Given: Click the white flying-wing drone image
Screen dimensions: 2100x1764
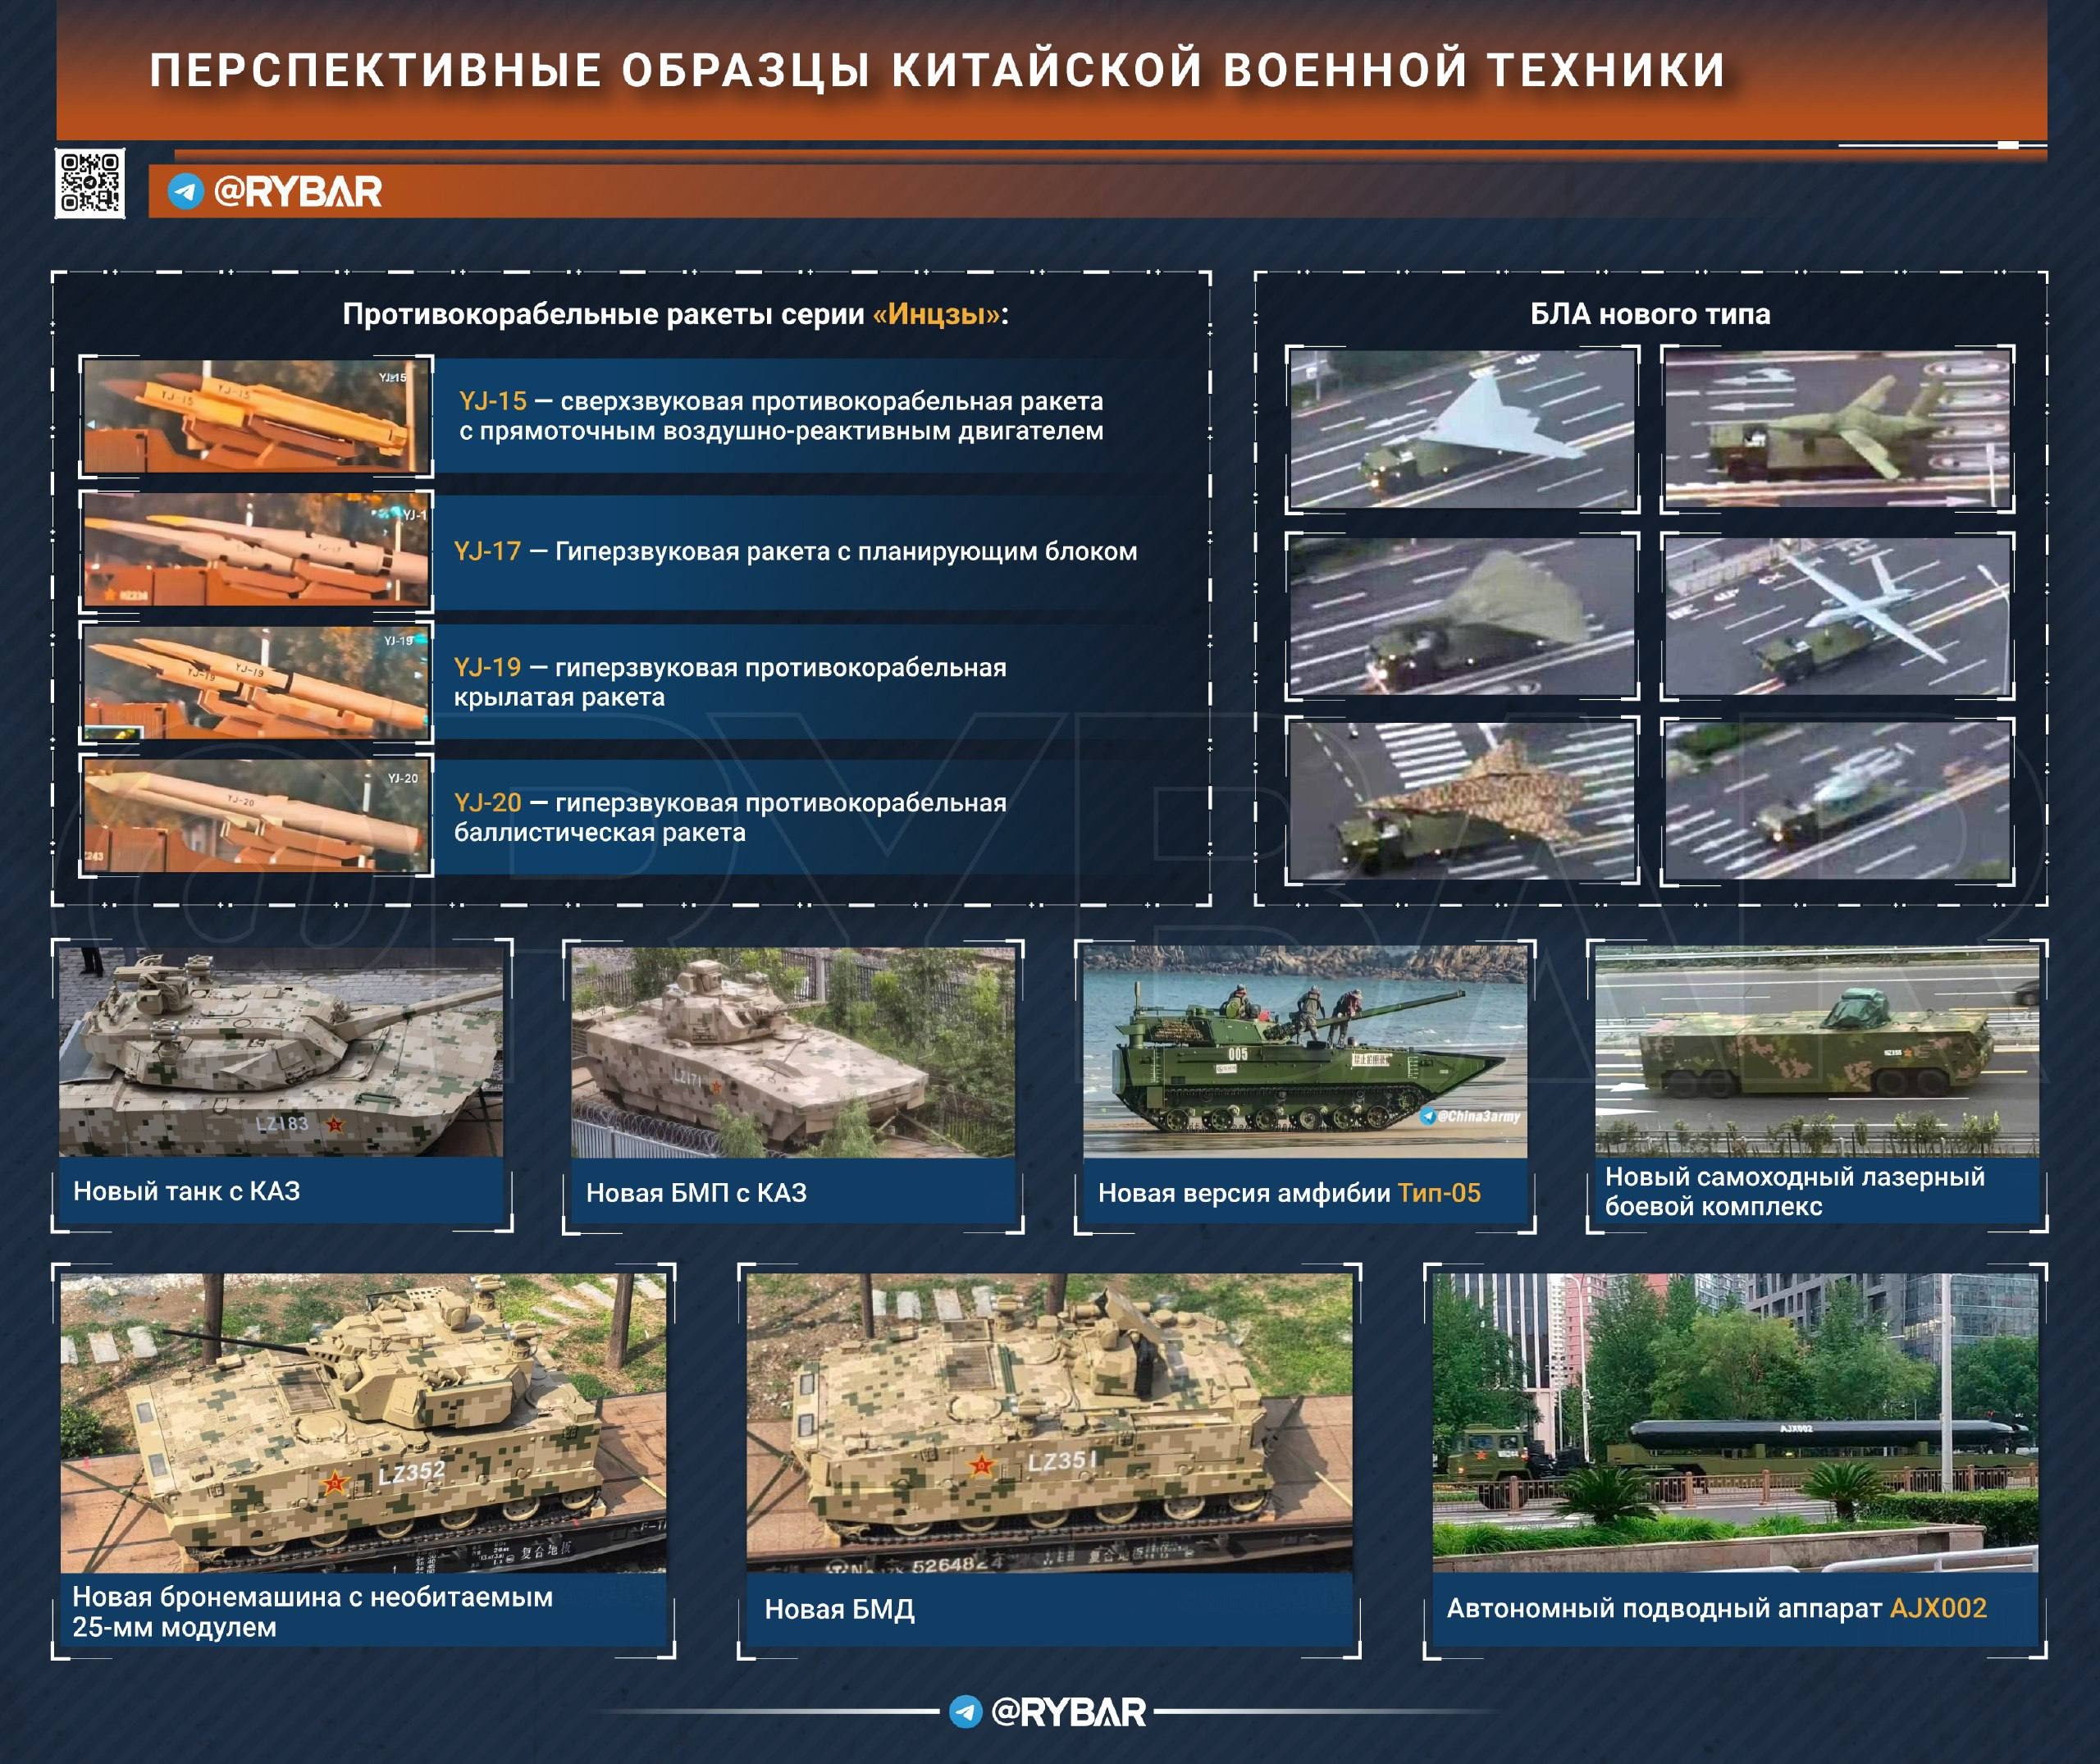Looking at the screenshot, I should [x=1462, y=428].
